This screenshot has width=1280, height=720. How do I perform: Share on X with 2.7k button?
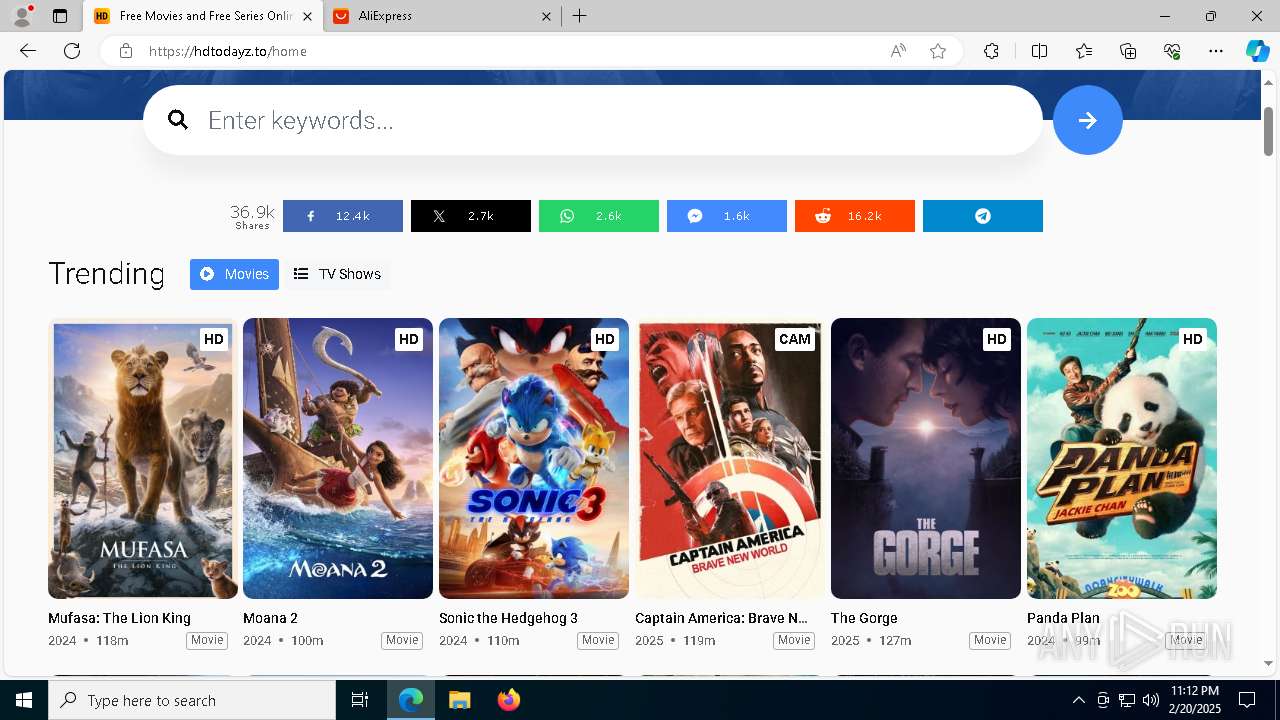(x=471, y=216)
